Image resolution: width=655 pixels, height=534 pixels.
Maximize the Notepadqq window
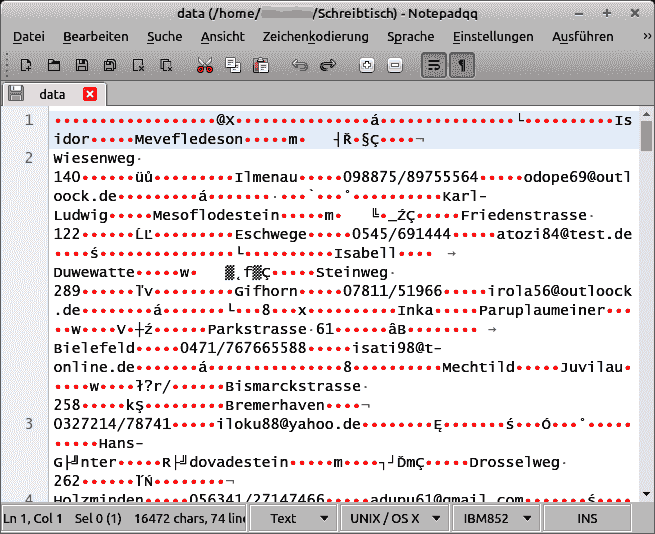[607, 13]
